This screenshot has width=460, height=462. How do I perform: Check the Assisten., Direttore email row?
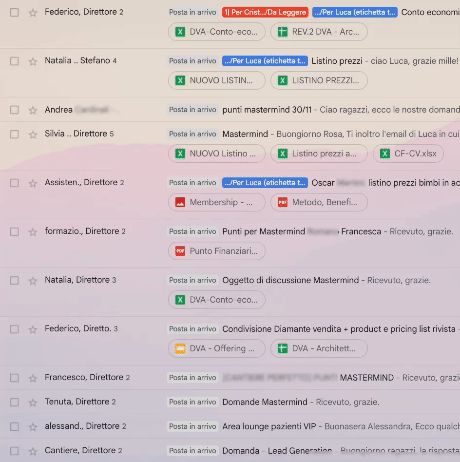pyautogui.click(x=14, y=183)
